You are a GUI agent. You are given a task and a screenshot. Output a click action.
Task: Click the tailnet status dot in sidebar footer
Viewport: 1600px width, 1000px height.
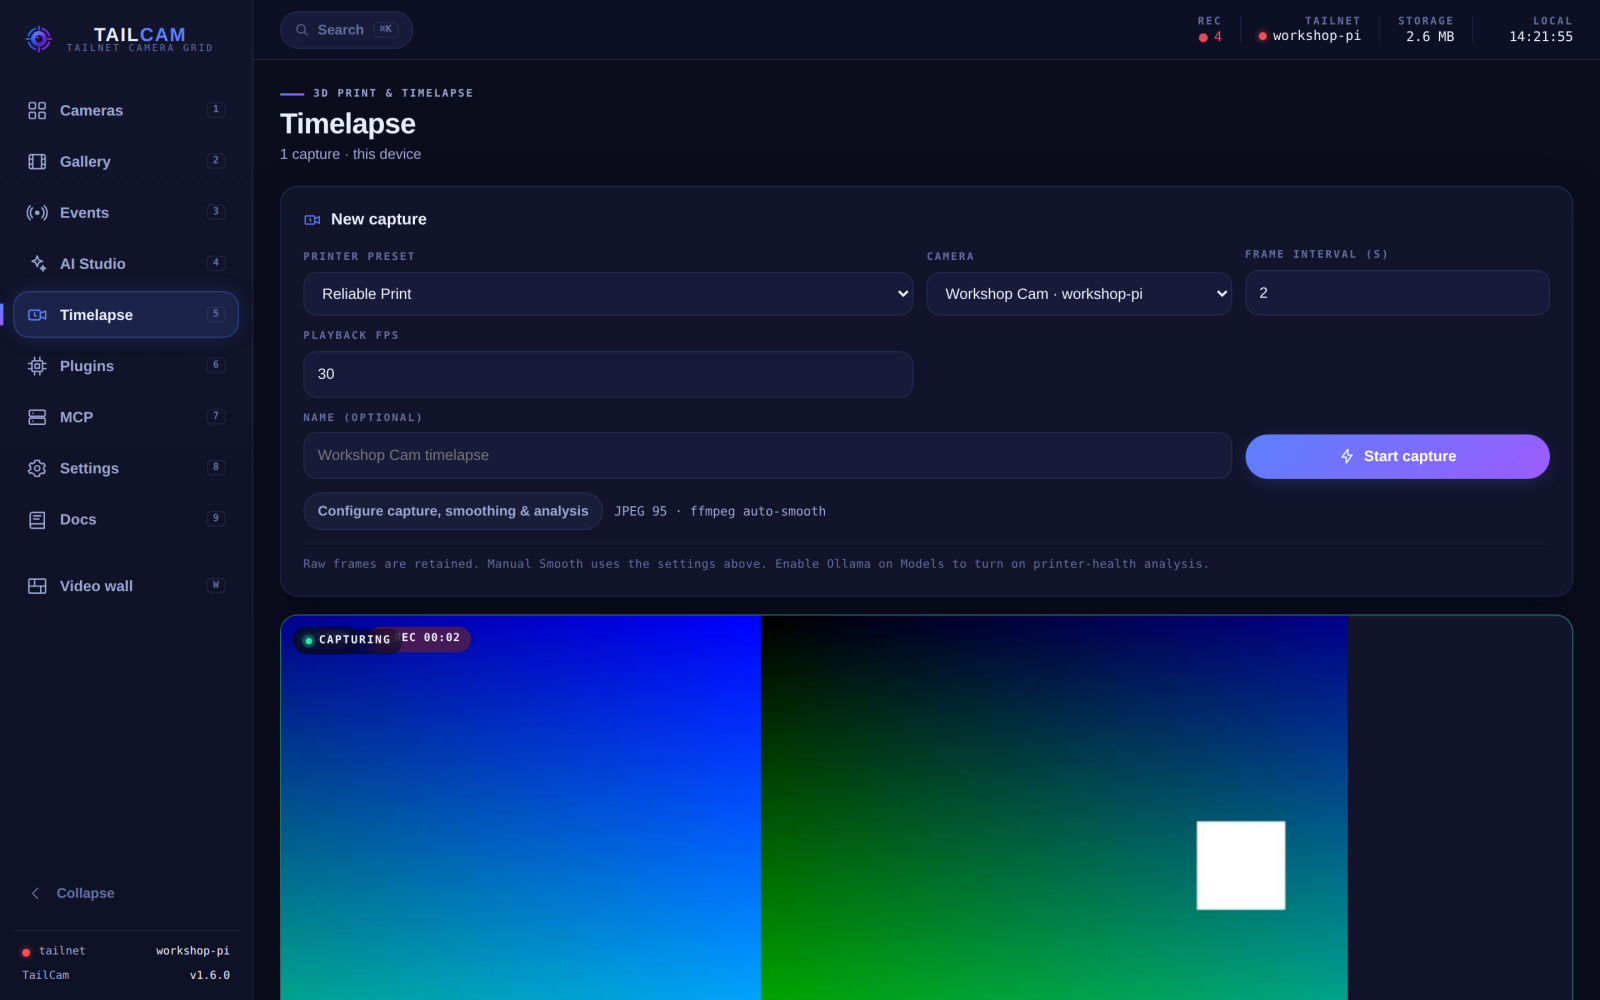26,952
